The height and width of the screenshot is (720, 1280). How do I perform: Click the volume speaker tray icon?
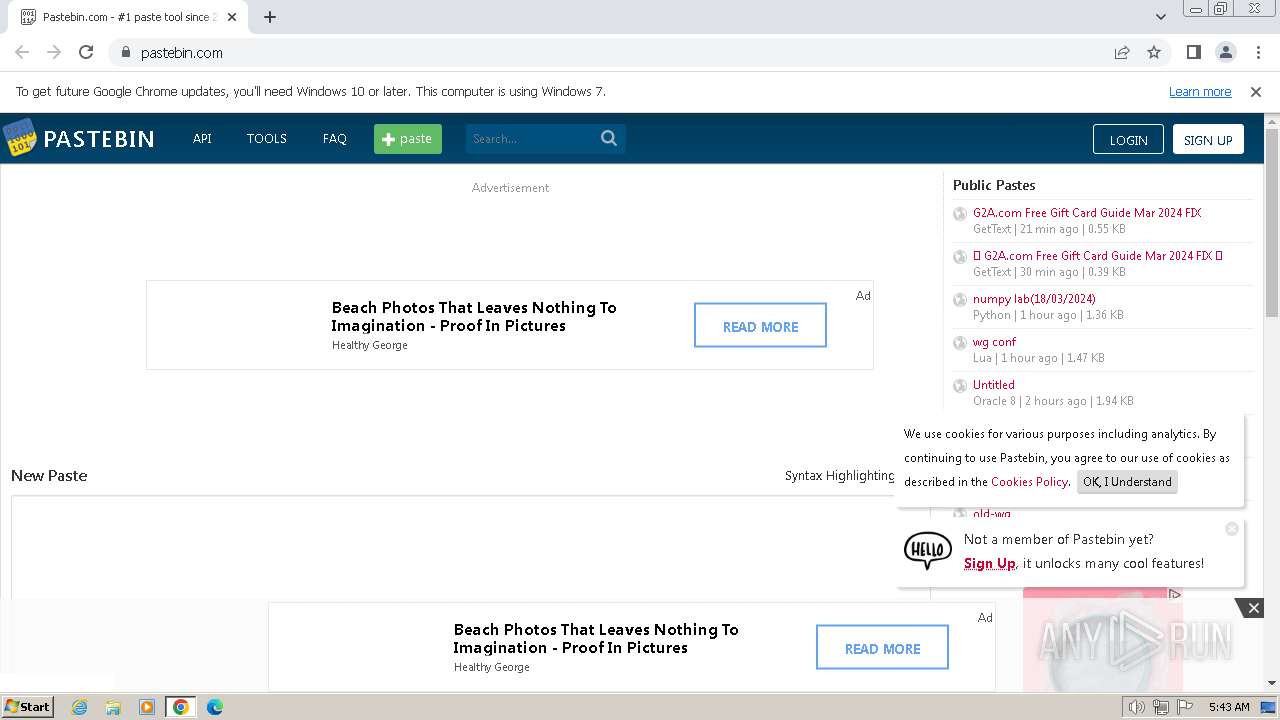pyautogui.click(x=1137, y=707)
